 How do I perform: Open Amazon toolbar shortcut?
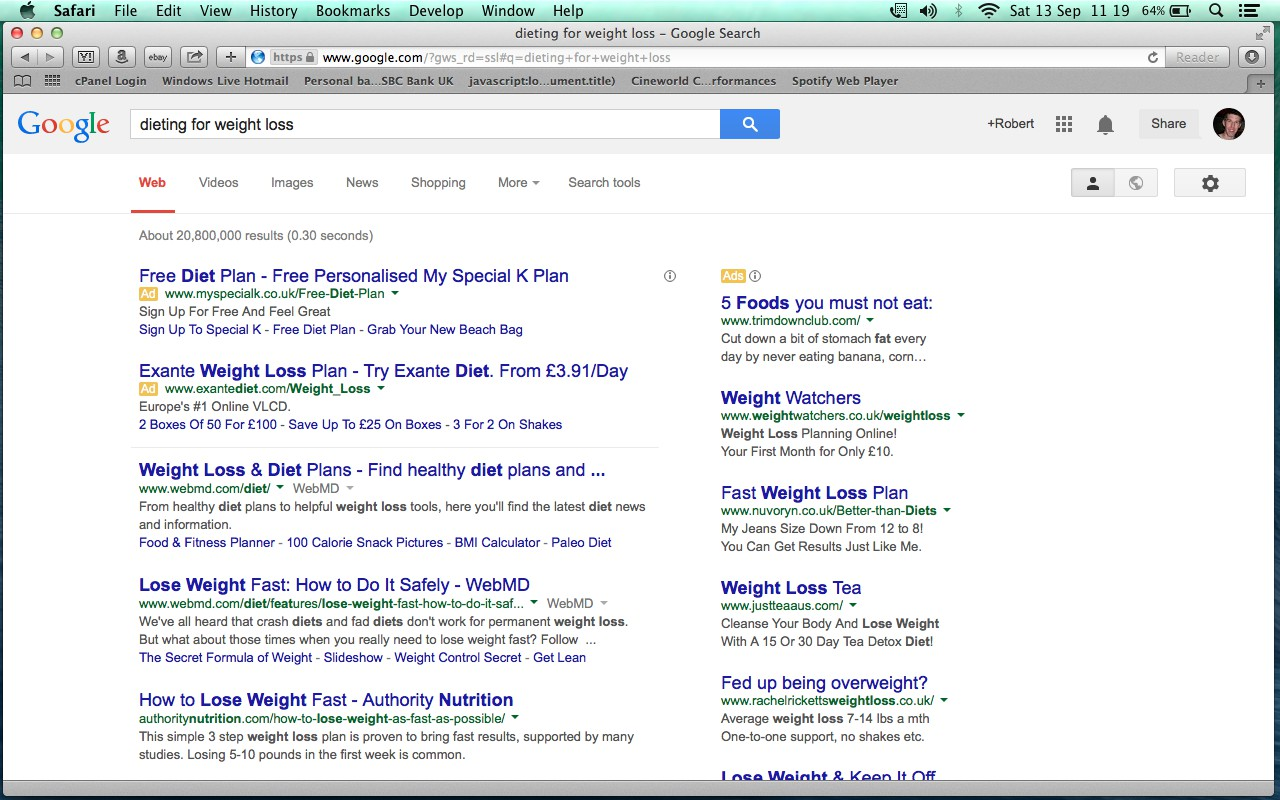(121, 57)
